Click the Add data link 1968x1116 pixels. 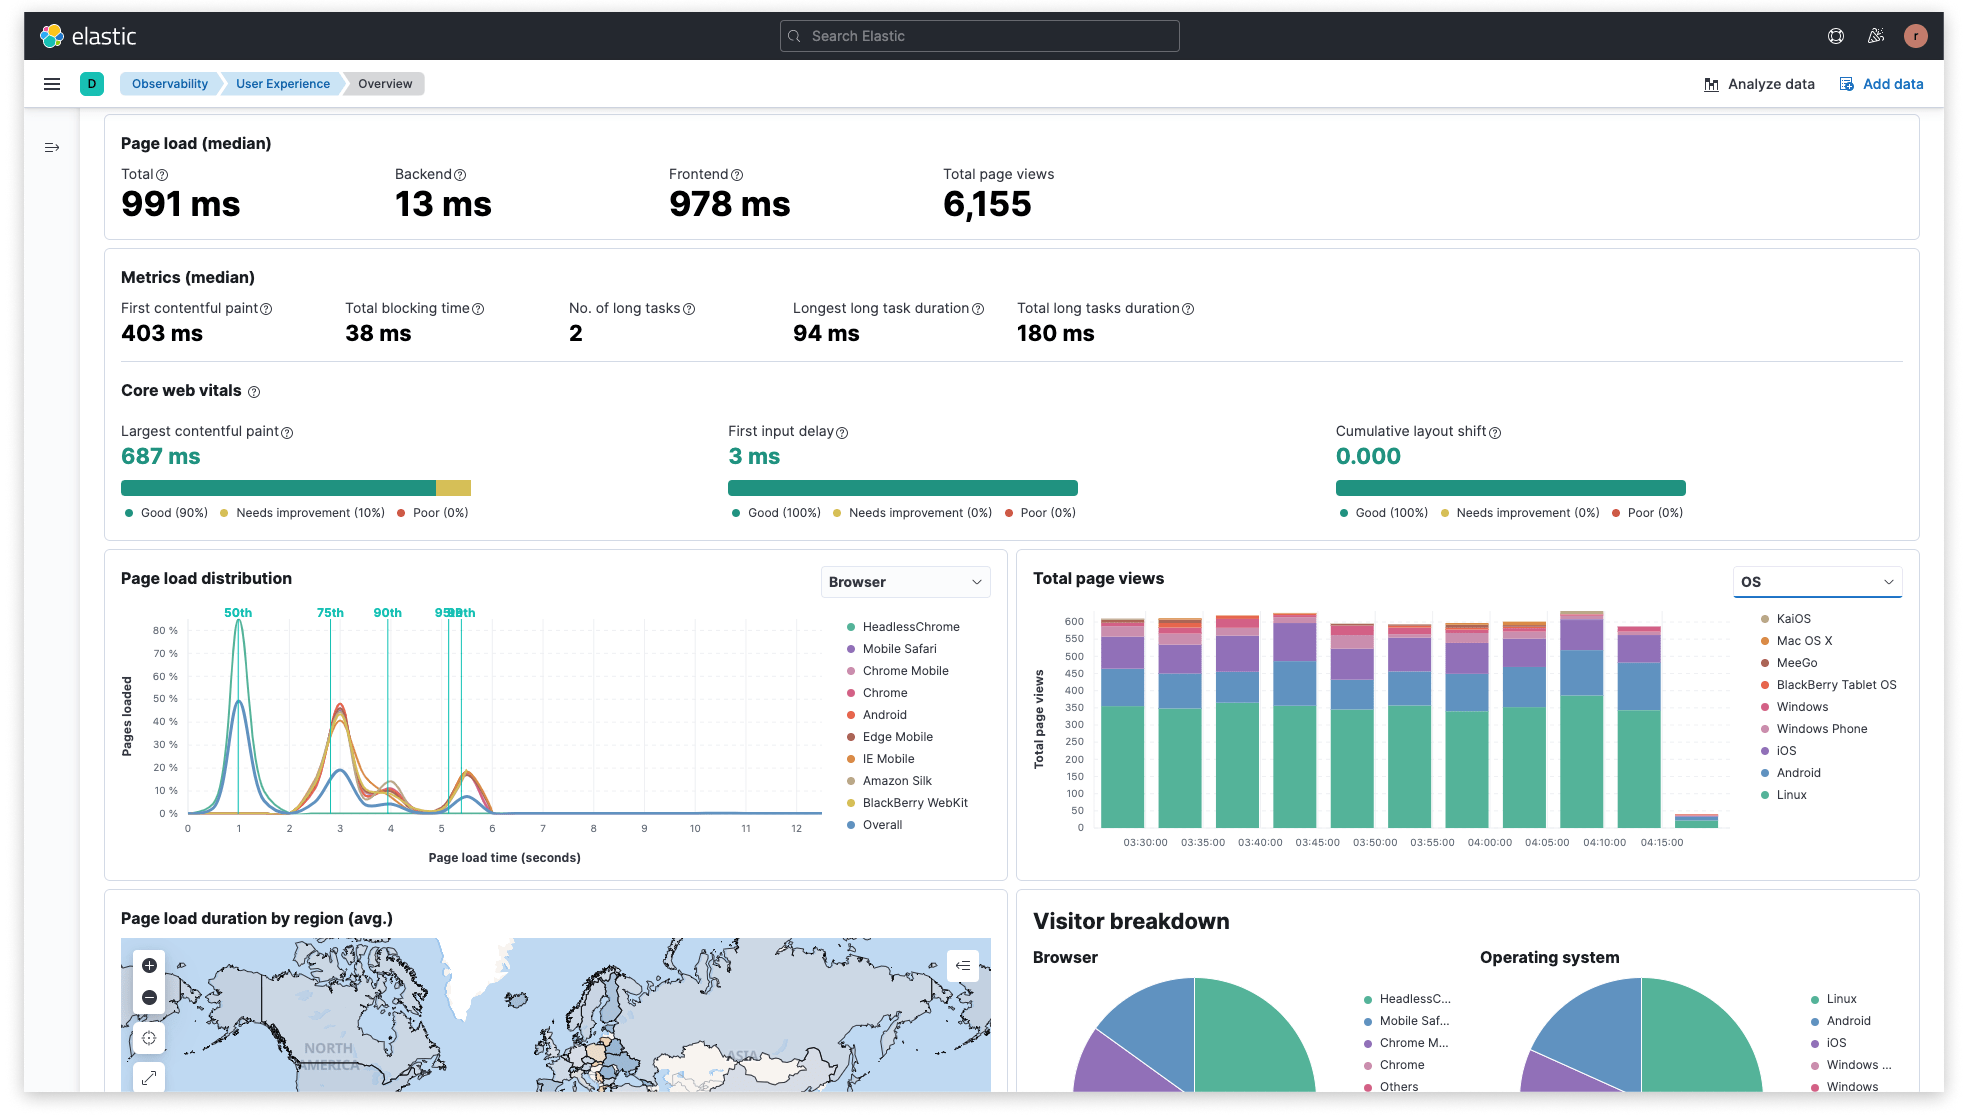(1881, 84)
